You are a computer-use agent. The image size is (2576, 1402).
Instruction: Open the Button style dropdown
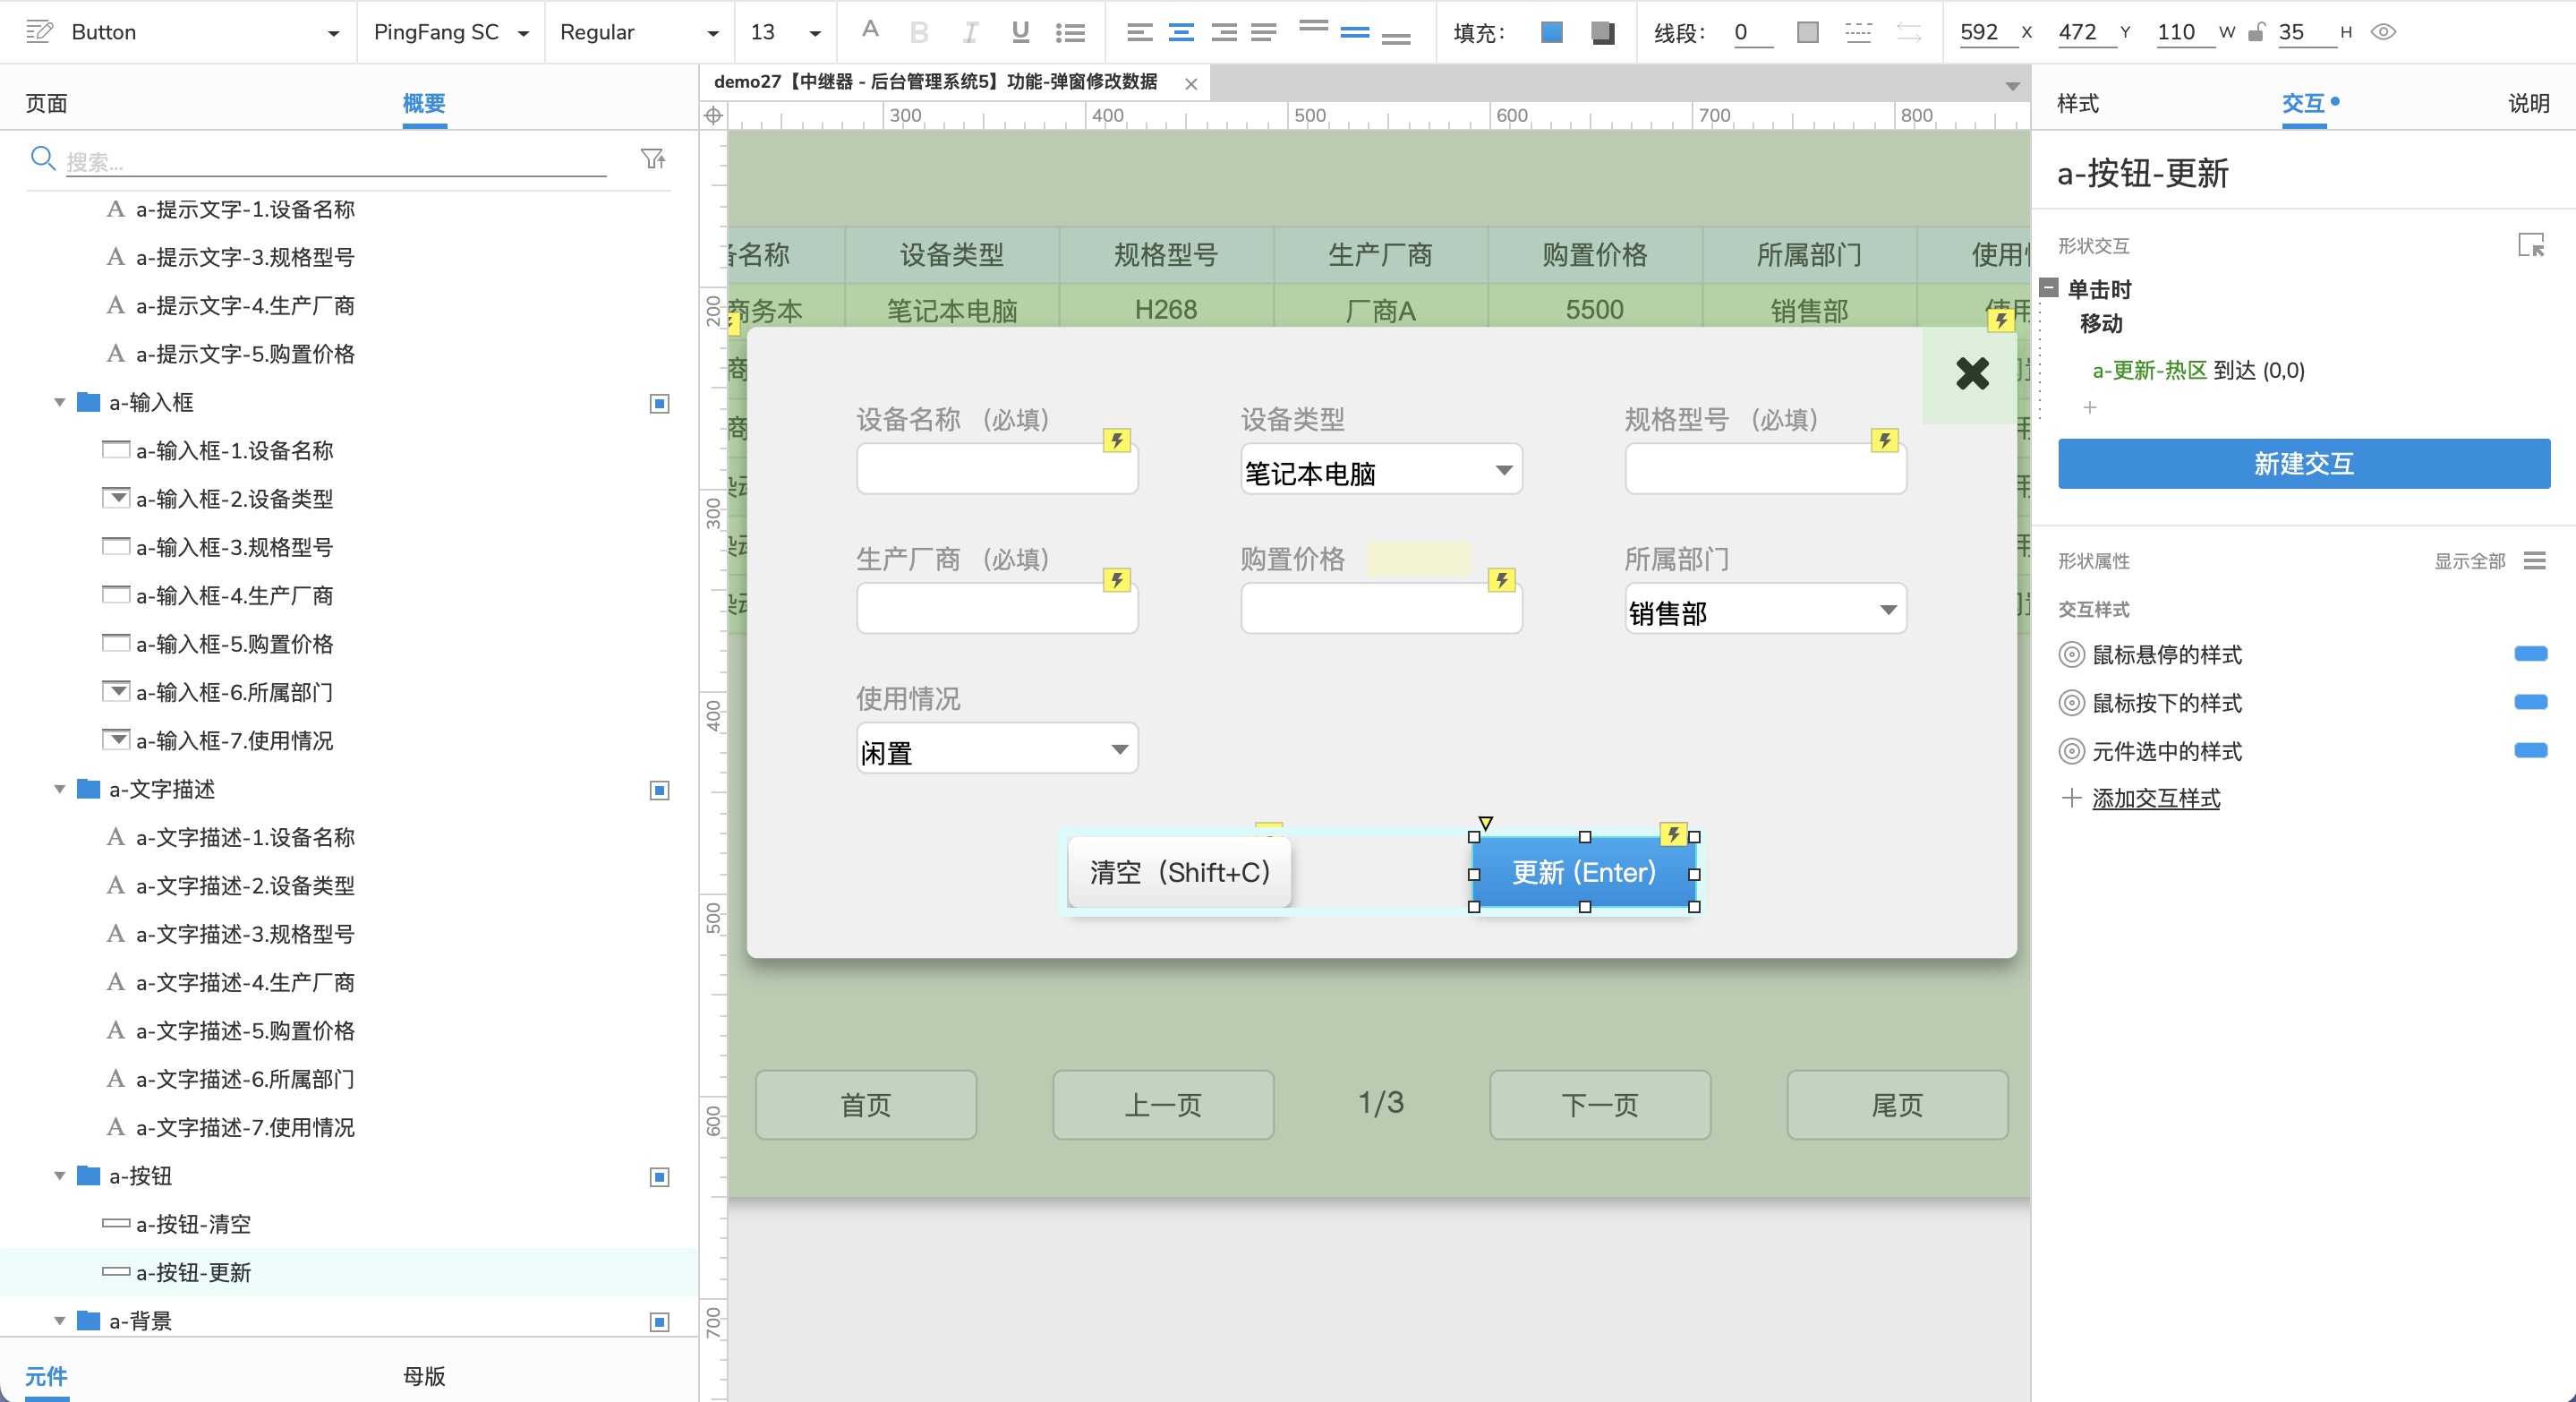tap(333, 33)
